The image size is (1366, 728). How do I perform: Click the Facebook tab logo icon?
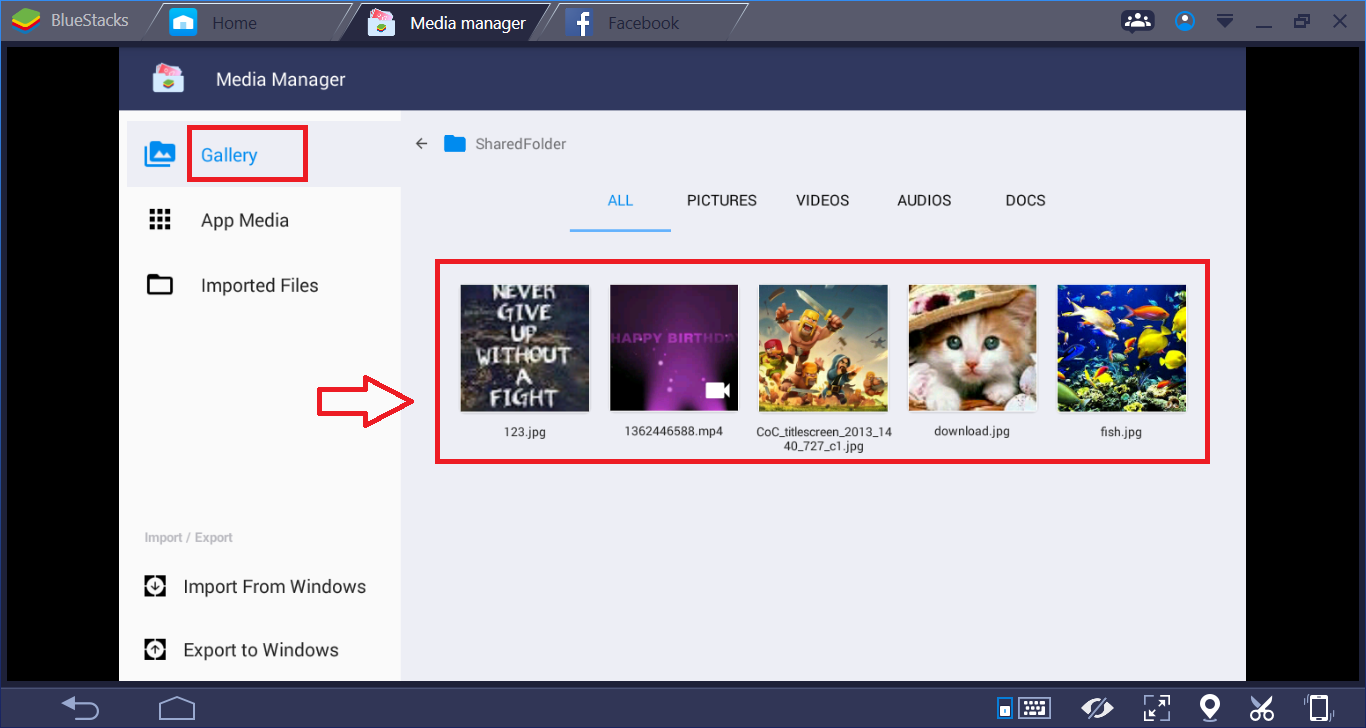[x=580, y=22]
